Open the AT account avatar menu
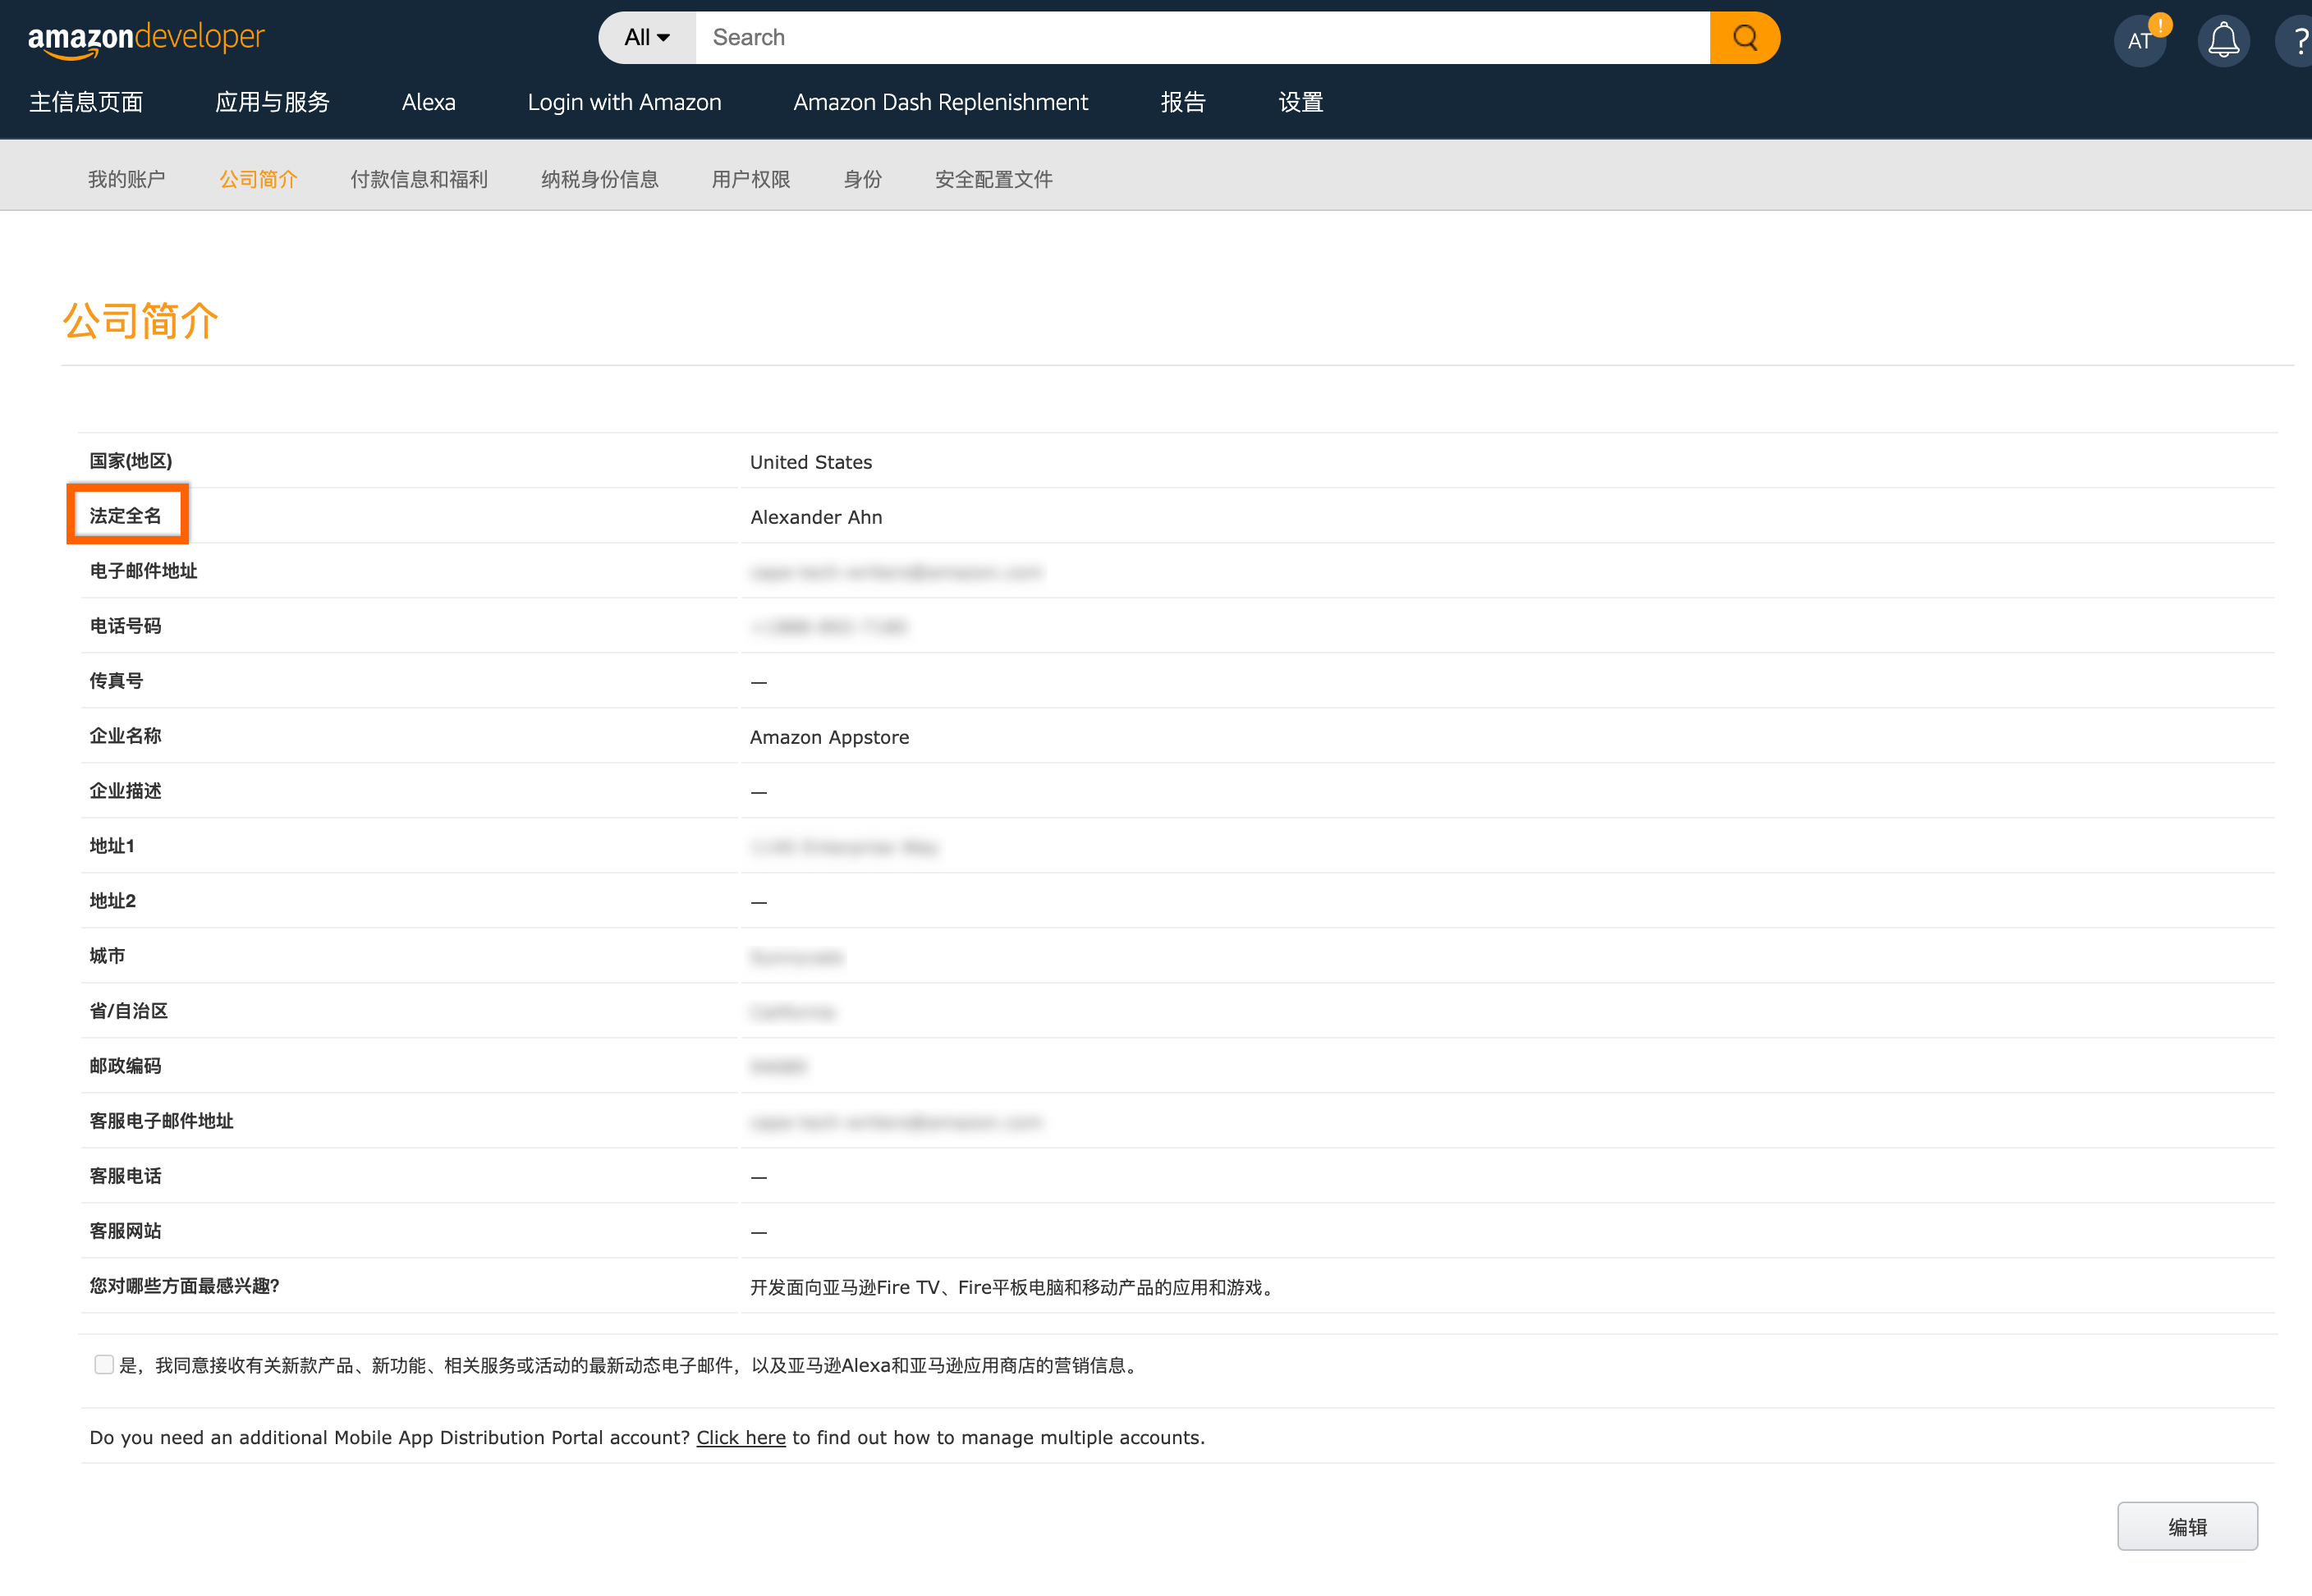The image size is (2312, 1596). click(2139, 41)
